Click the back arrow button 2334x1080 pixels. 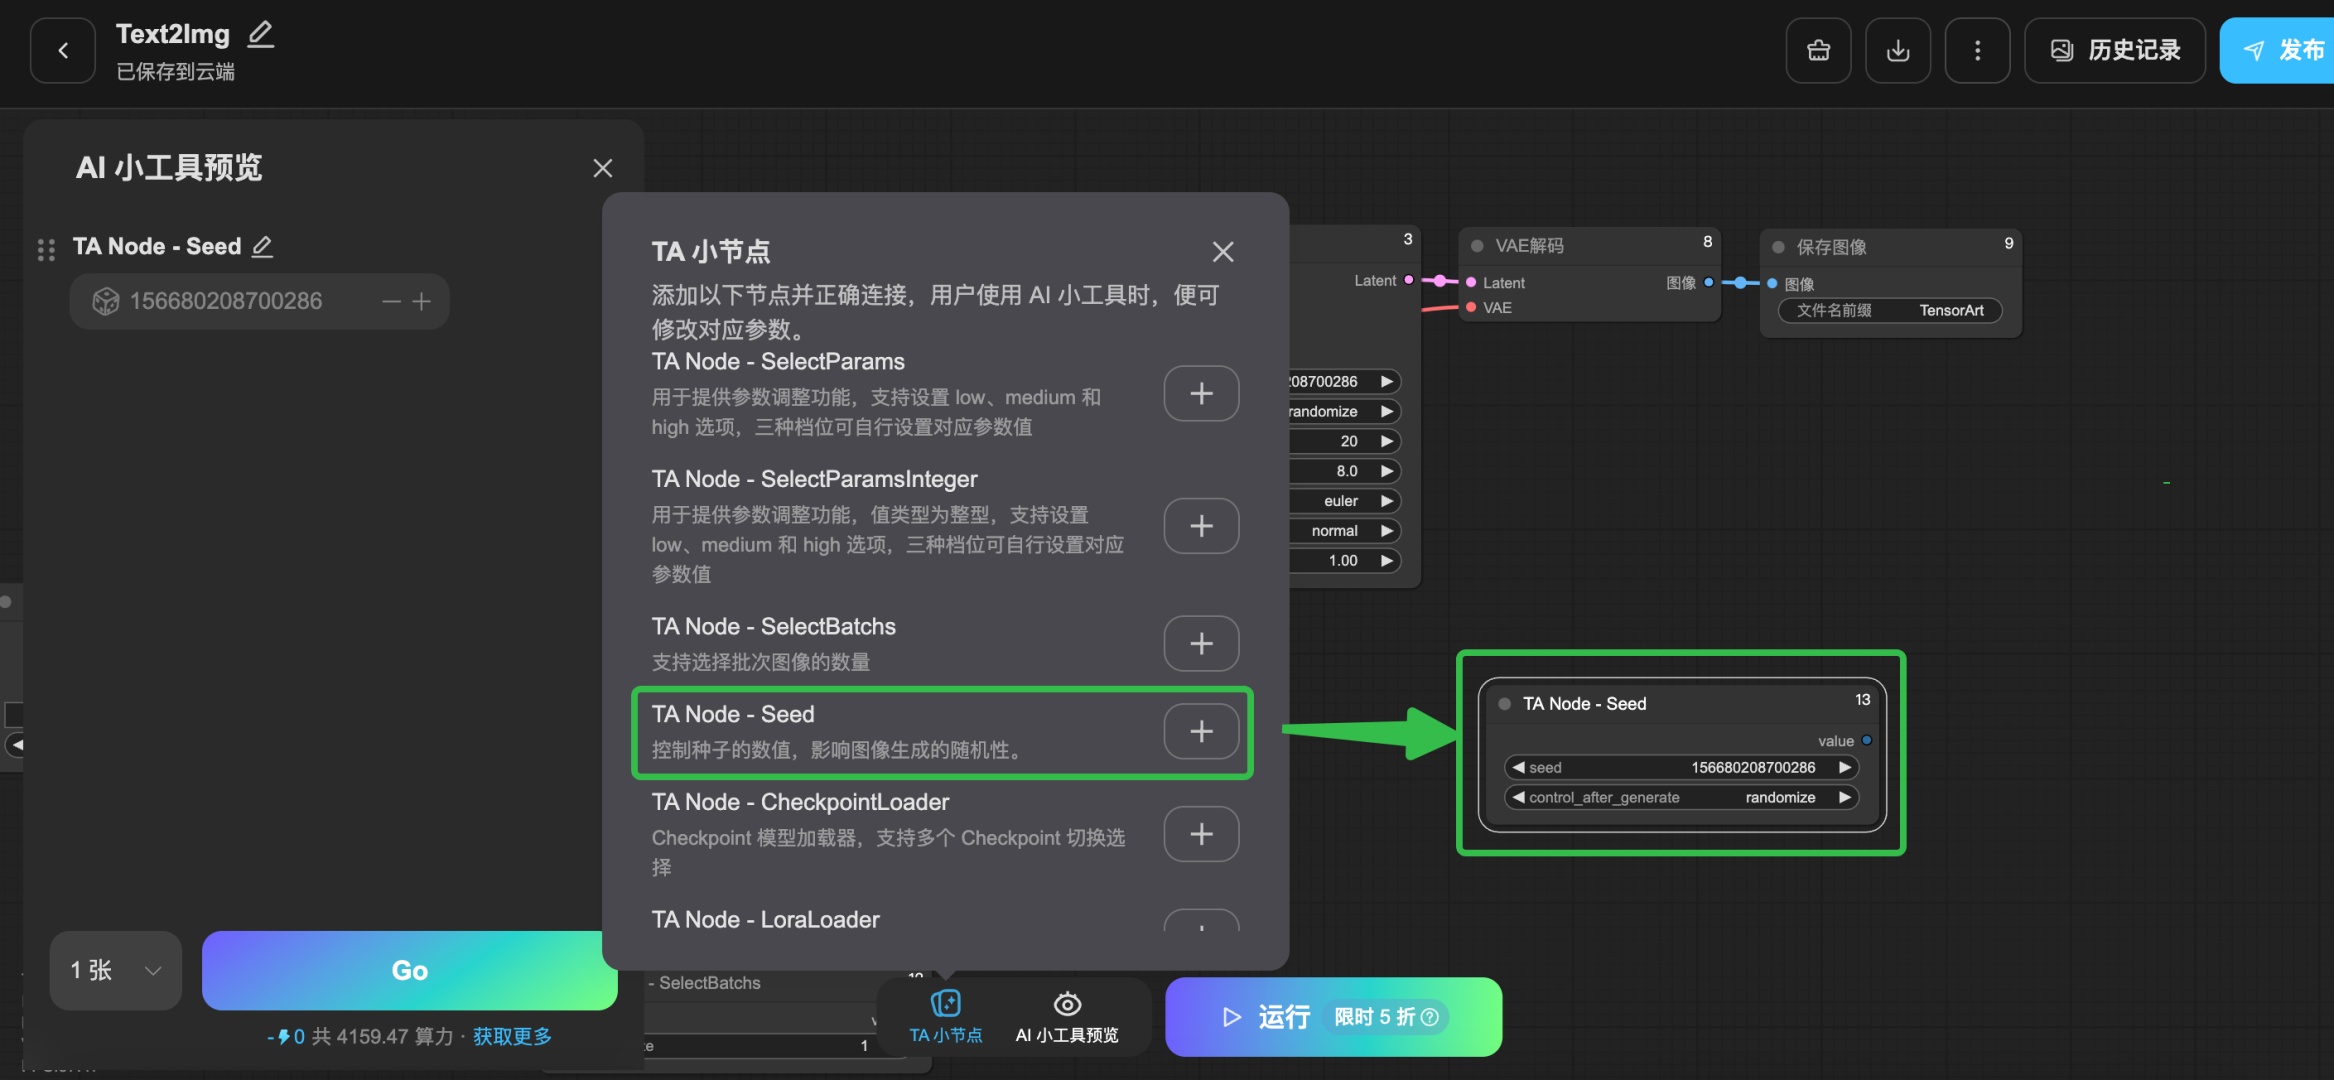pos(63,50)
